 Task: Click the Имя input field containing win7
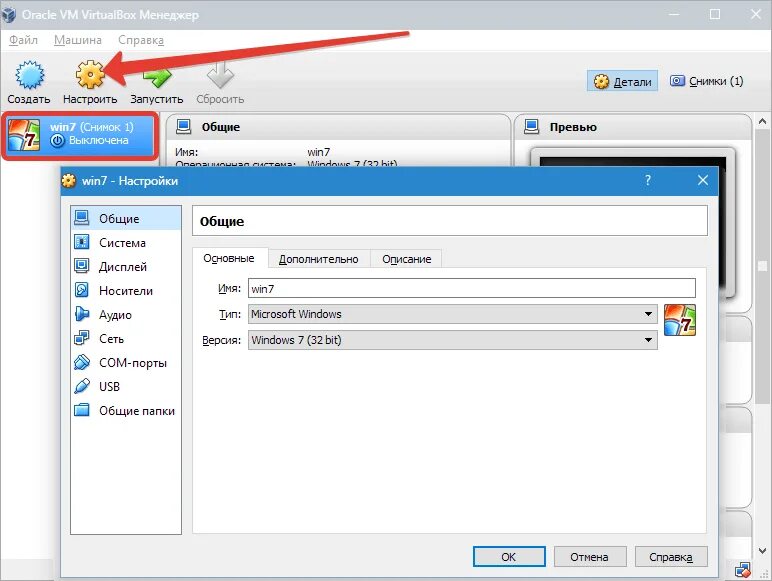coord(472,289)
